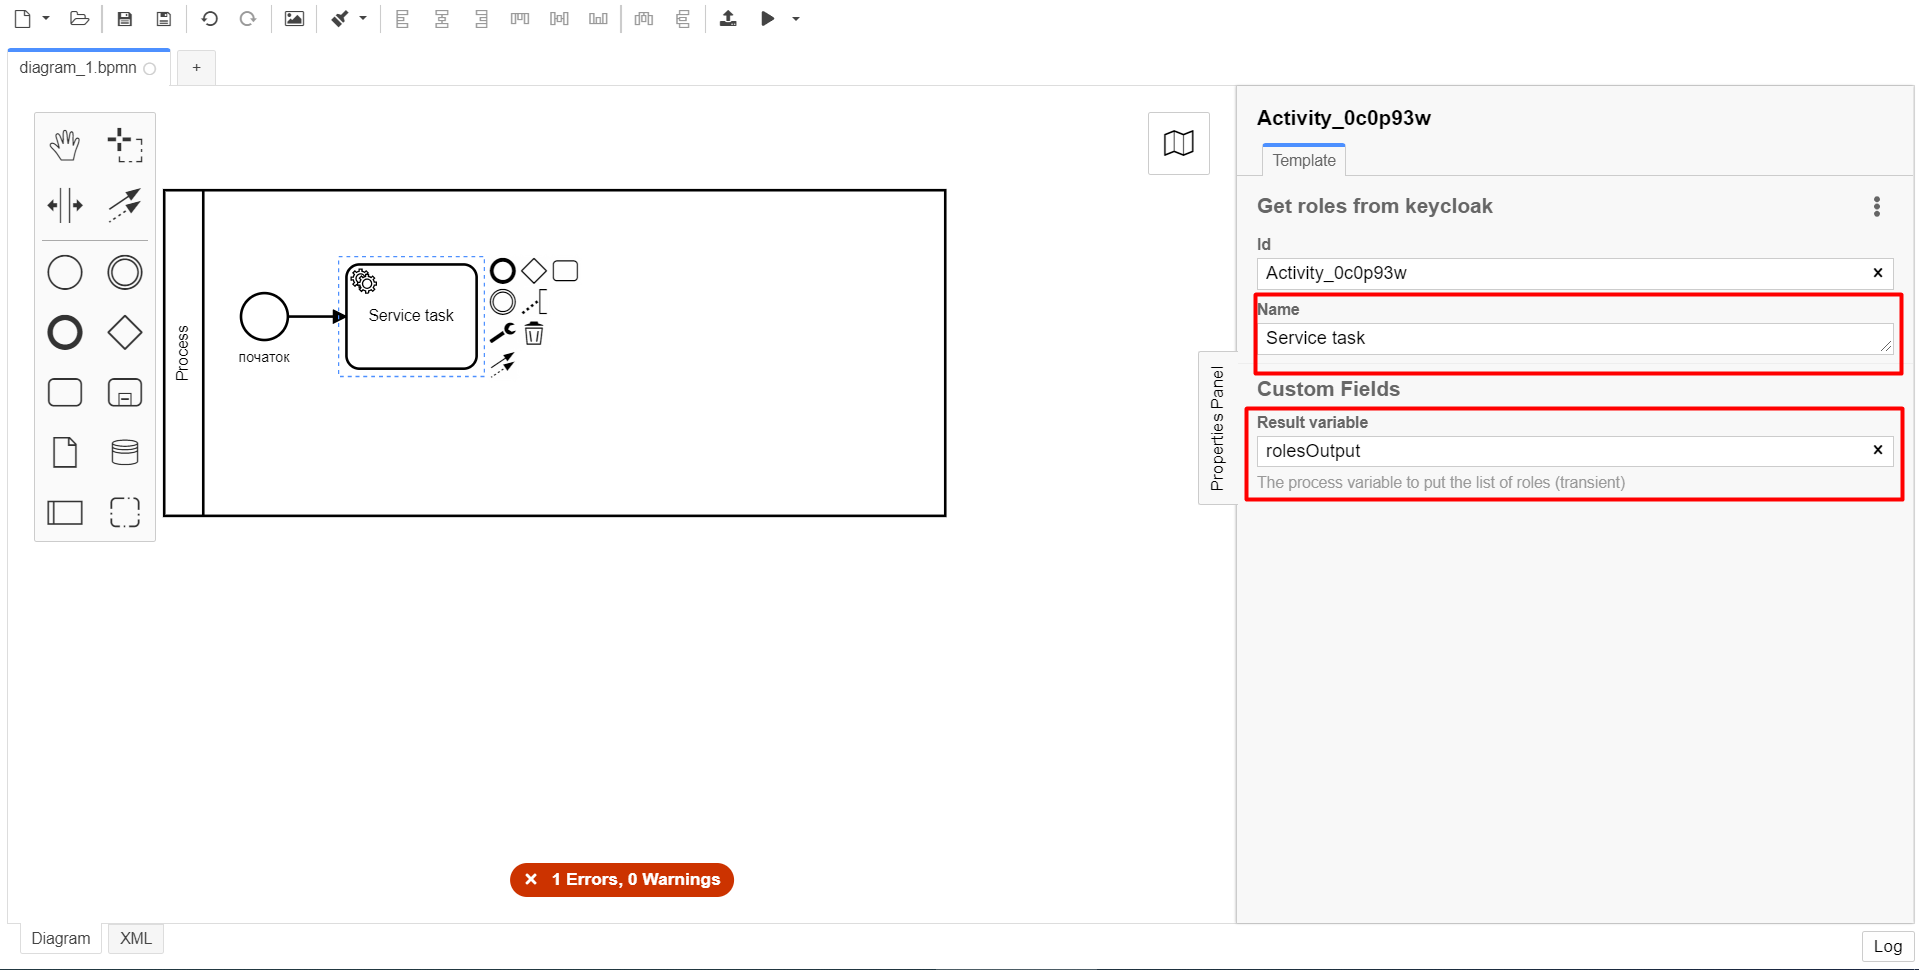Clear the rolesOutput result variable
Image resolution: width=1919 pixels, height=970 pixels.
[1878, 450]
